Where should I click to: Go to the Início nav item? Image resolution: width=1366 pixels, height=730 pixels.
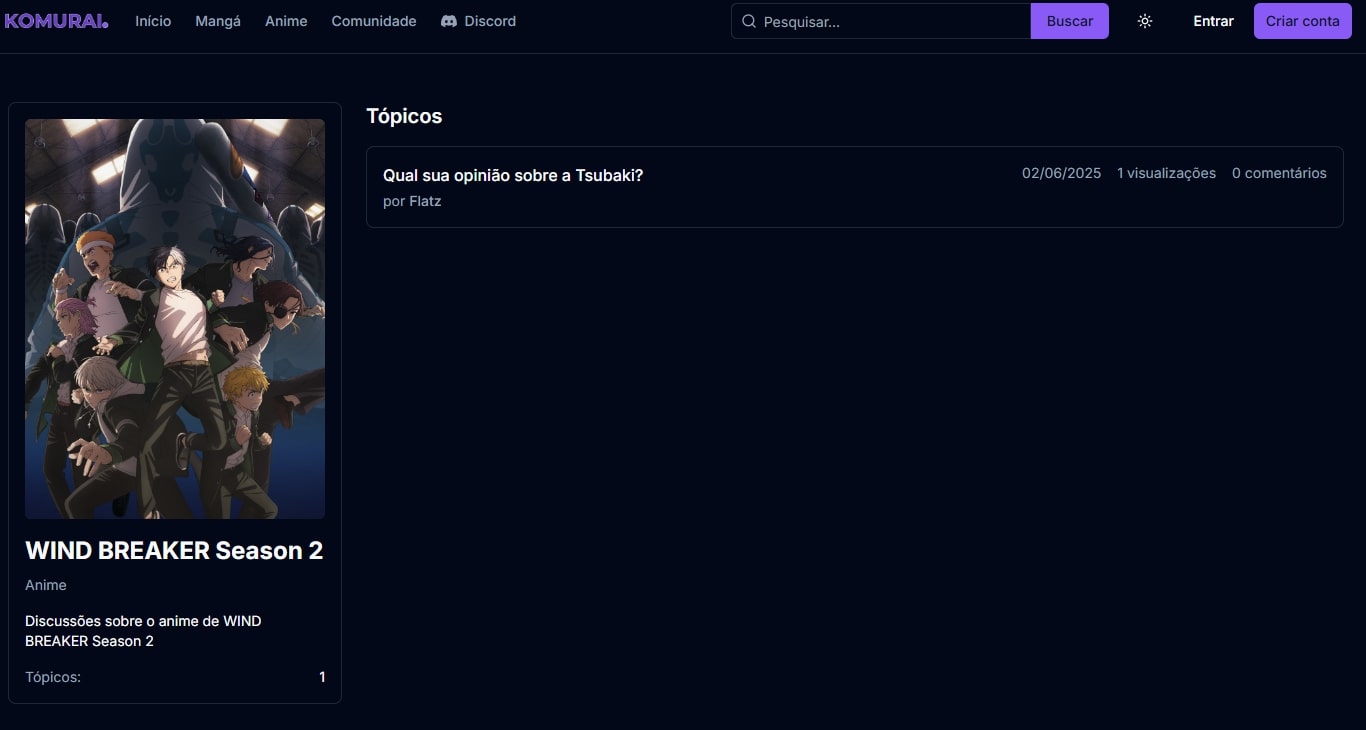pyautogui.click(x=153, y=21)
